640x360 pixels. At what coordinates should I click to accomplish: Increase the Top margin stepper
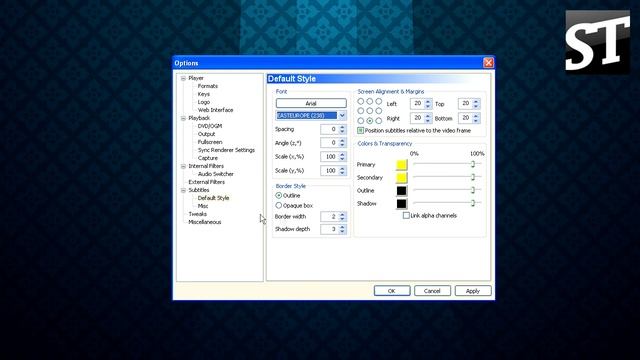pyautogui.click(x=476, y=101)
